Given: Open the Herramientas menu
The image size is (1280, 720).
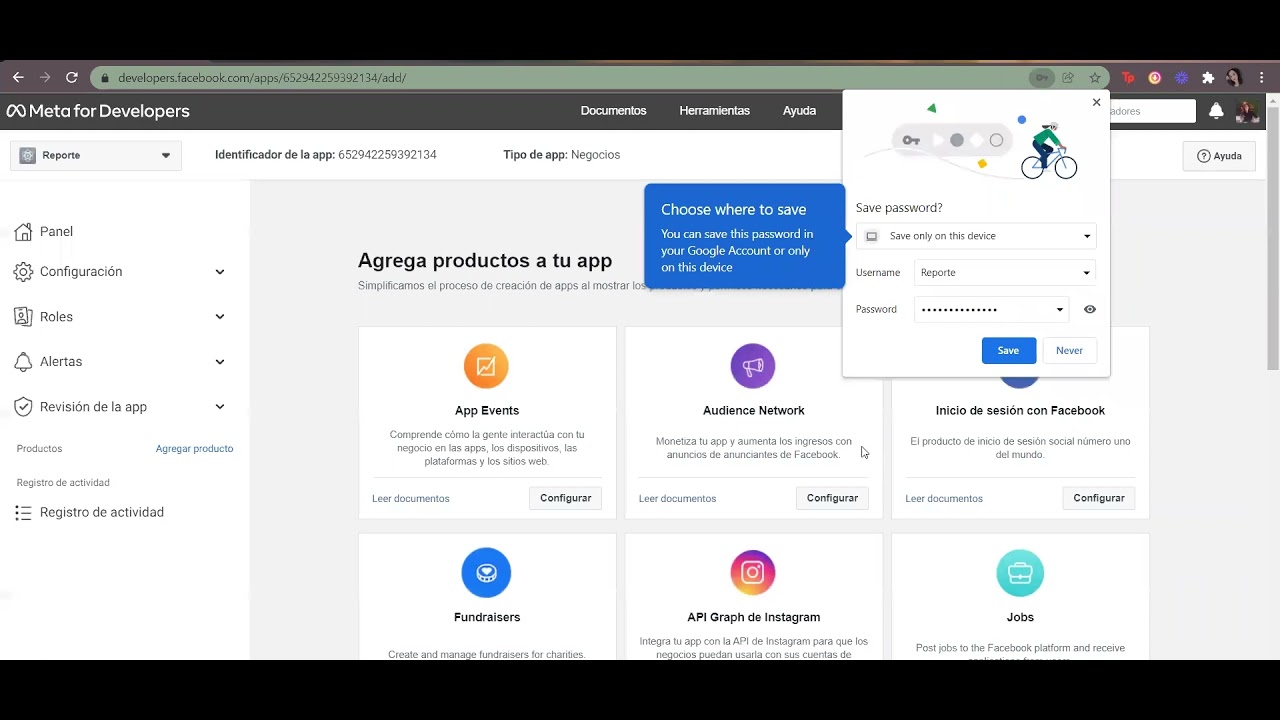Looking at the screenshot, I should click(x=714, y=111).
